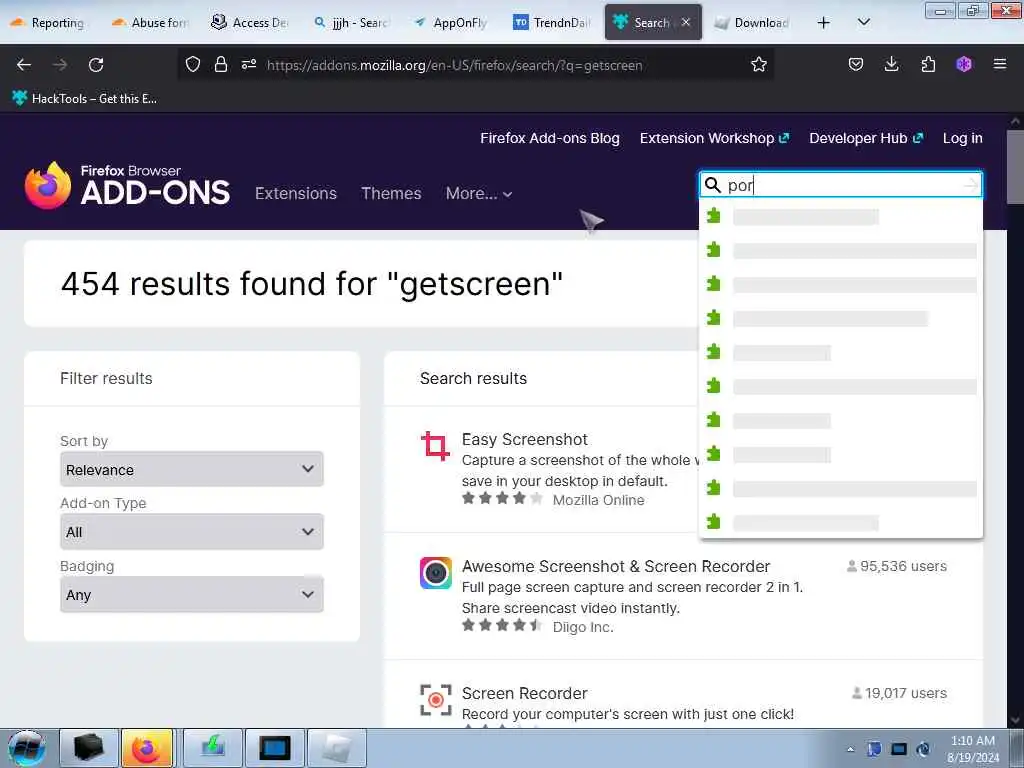This screenshot has width=1024, height=768.
Task: Switch to the Download tab
Action: coord(752,22)
